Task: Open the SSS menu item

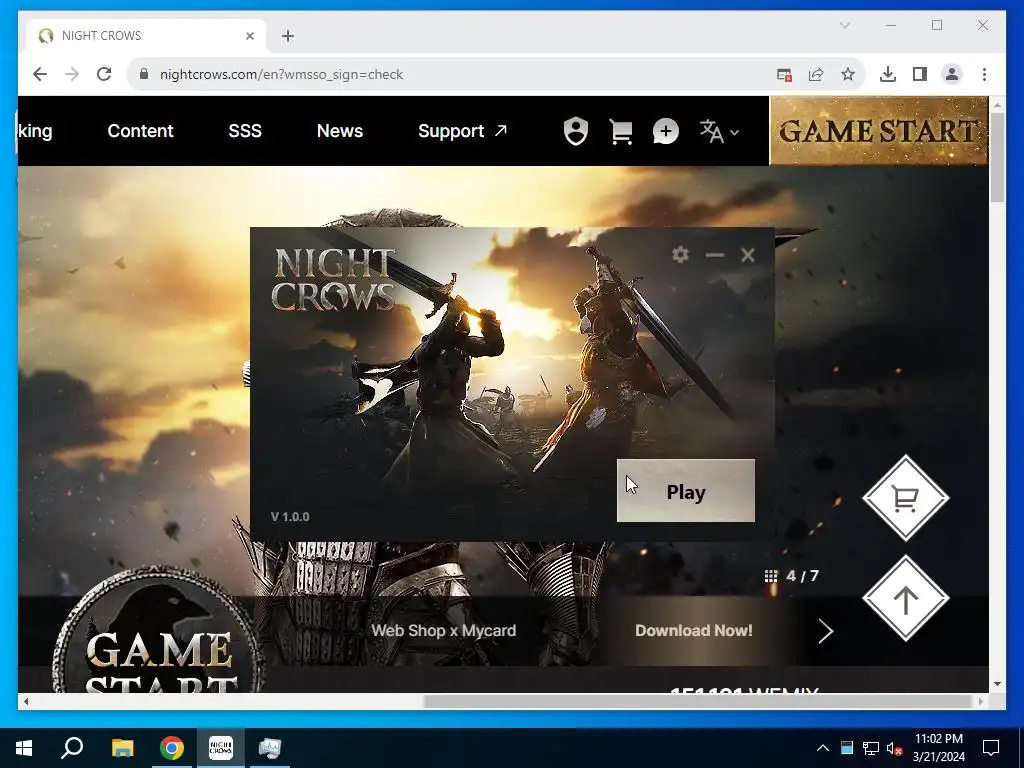Action: (245, 131)
